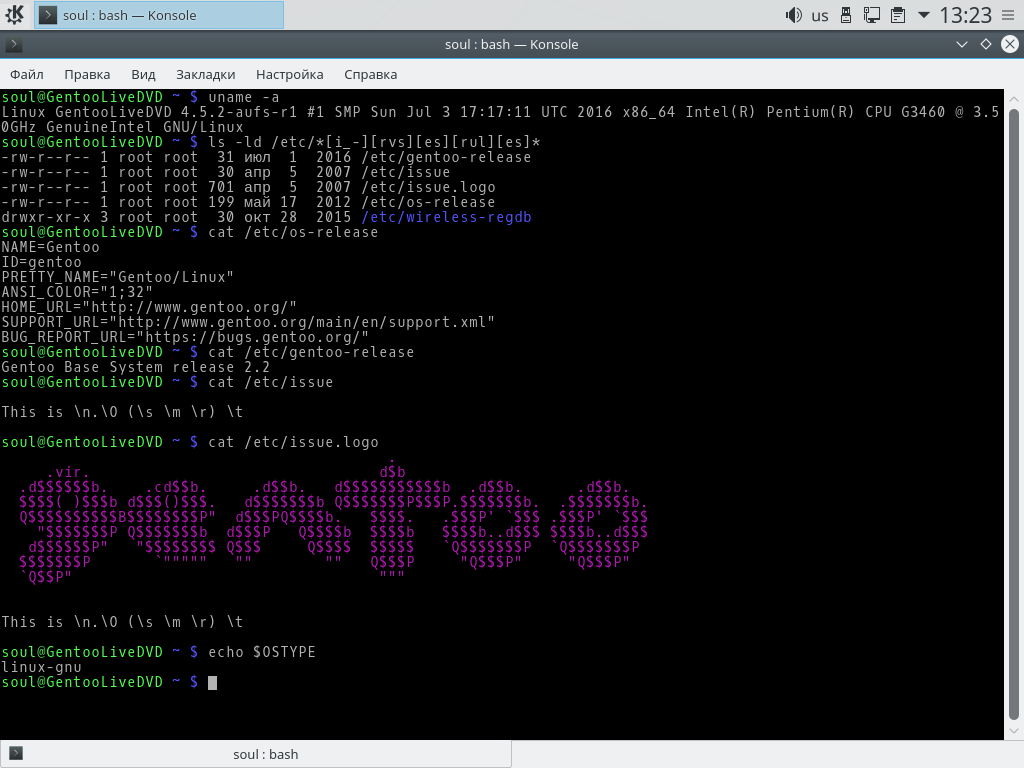Open the USB device notifier tray icon
The height and width of the screenshot is (768, 1024).
click(846, 15)
